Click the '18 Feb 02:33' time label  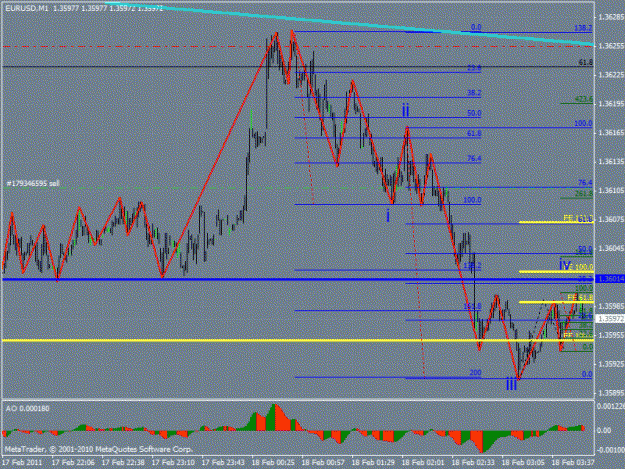(x=473, y=463)
